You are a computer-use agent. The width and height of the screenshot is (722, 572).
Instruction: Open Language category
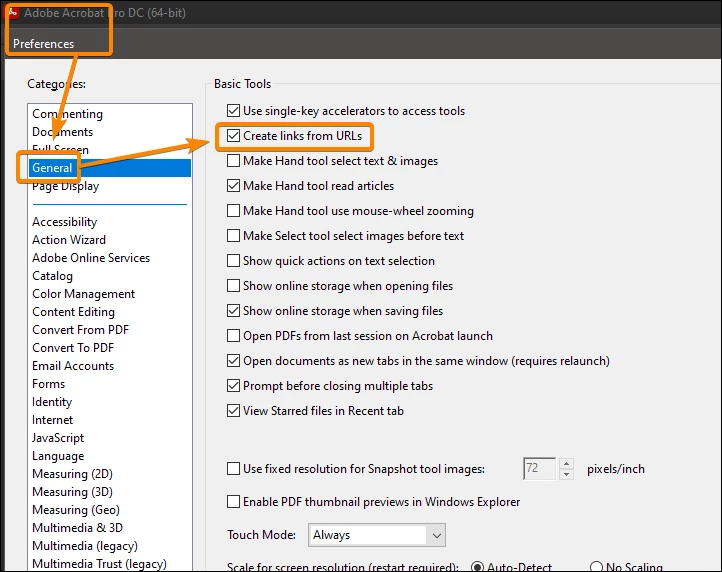pos(58,456)
